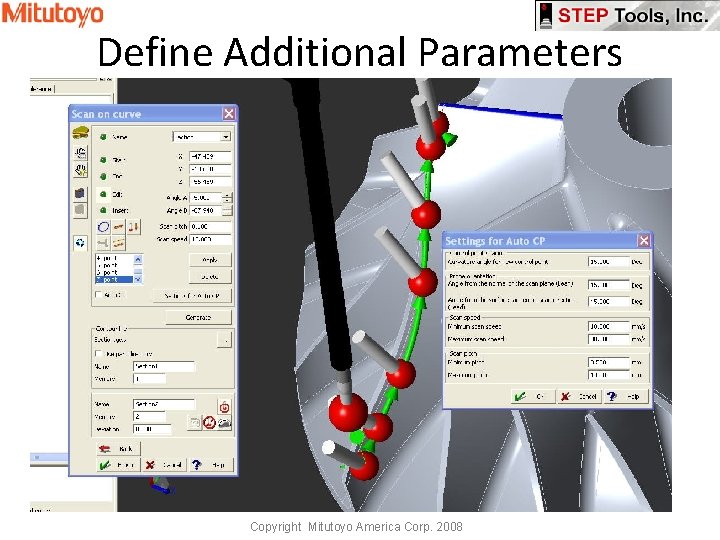Click the curvature angle for new control point field

tap(608, 261)
